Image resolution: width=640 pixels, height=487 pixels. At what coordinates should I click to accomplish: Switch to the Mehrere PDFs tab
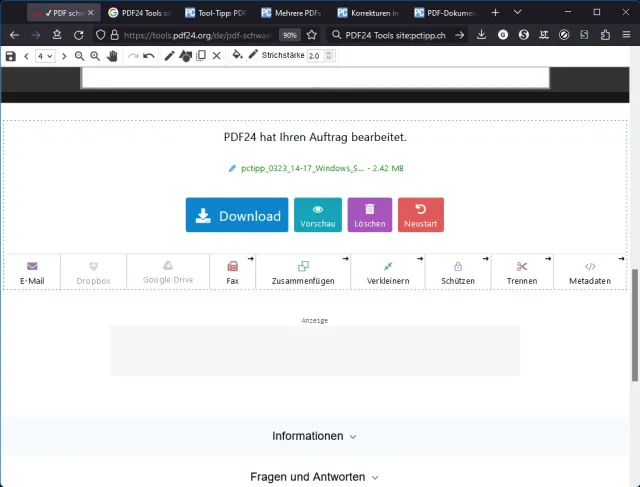tap(292, 13)
